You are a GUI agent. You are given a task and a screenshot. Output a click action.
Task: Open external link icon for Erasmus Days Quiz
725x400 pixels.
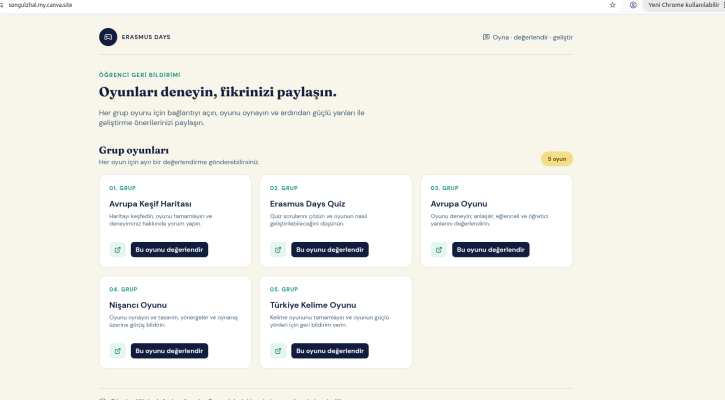278,250
